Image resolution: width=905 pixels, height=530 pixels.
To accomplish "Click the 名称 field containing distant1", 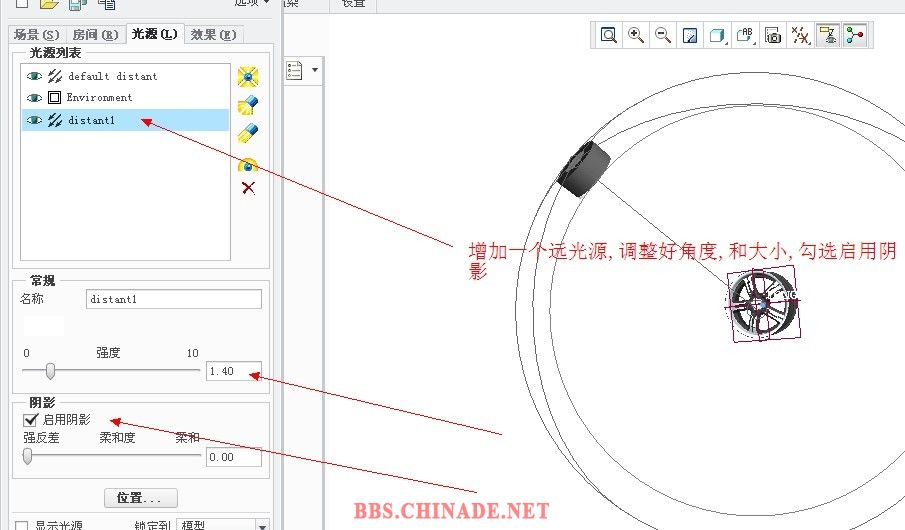I will click(x=174, y=299).
